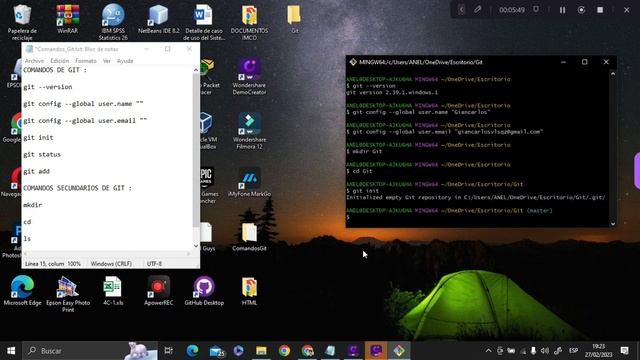The height and width of the screenshot is (360, 640).
Task: Launch ApowerREC desktop shortcut
Action: [x=158, y=291]
